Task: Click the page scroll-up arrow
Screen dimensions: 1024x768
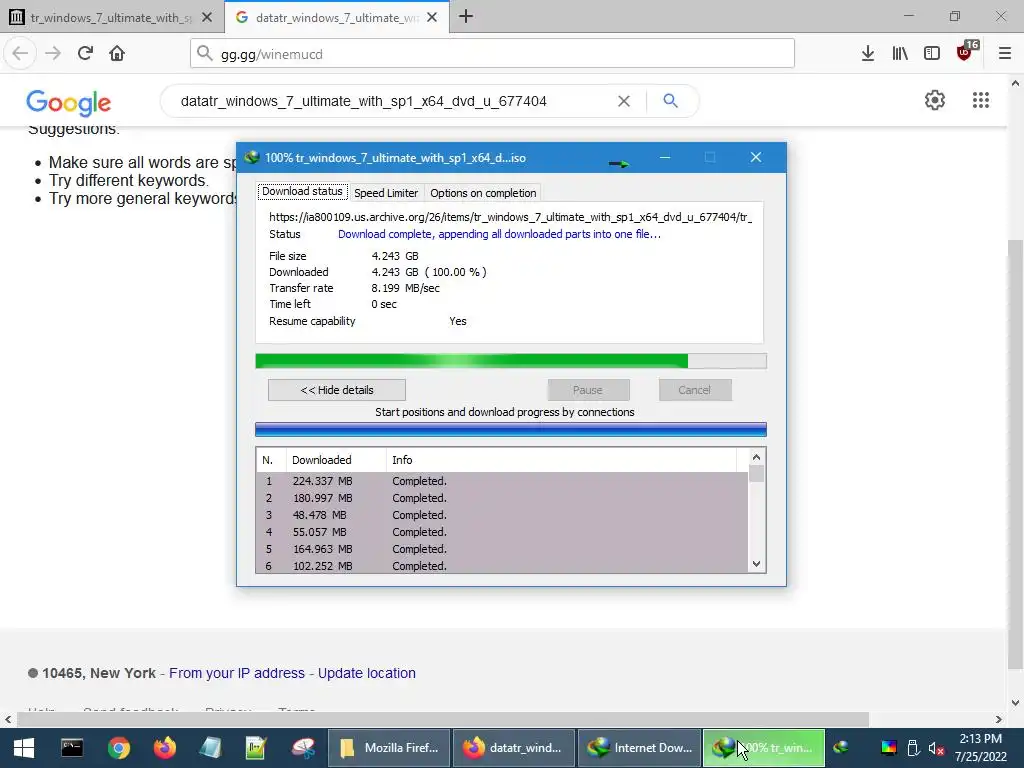Action: (x=1016, y=83)
